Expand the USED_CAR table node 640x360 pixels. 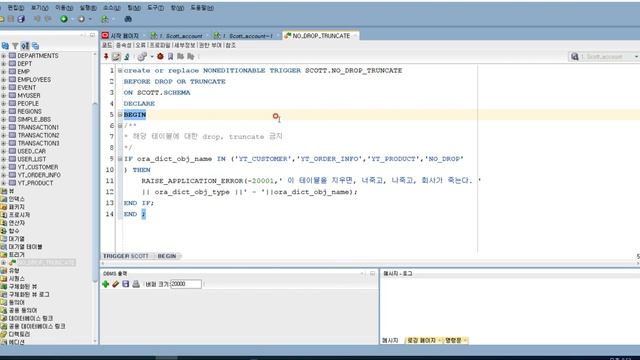4,151
